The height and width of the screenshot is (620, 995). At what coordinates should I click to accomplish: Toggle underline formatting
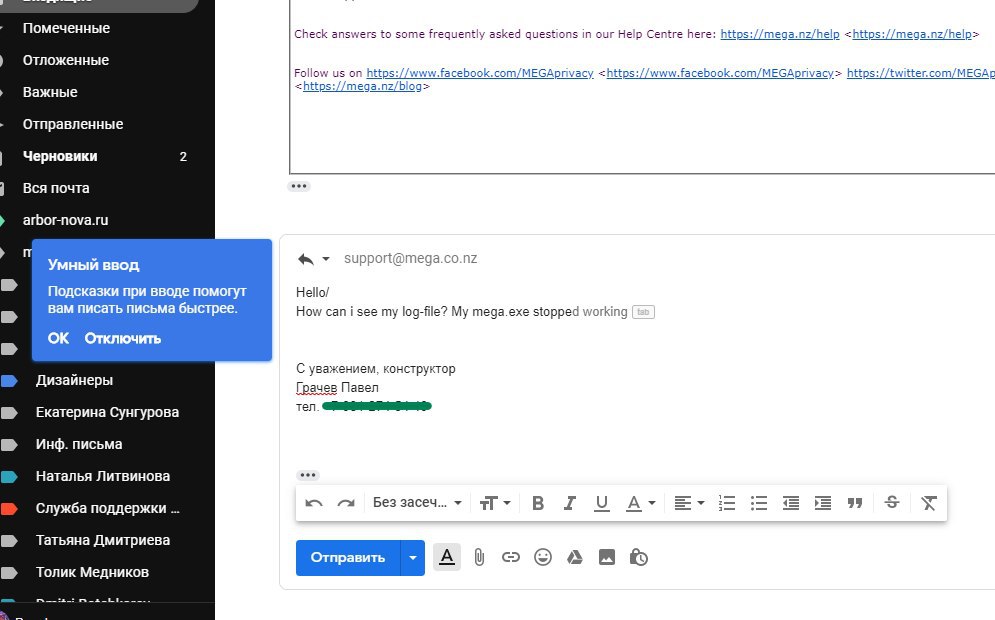point(602,503)
